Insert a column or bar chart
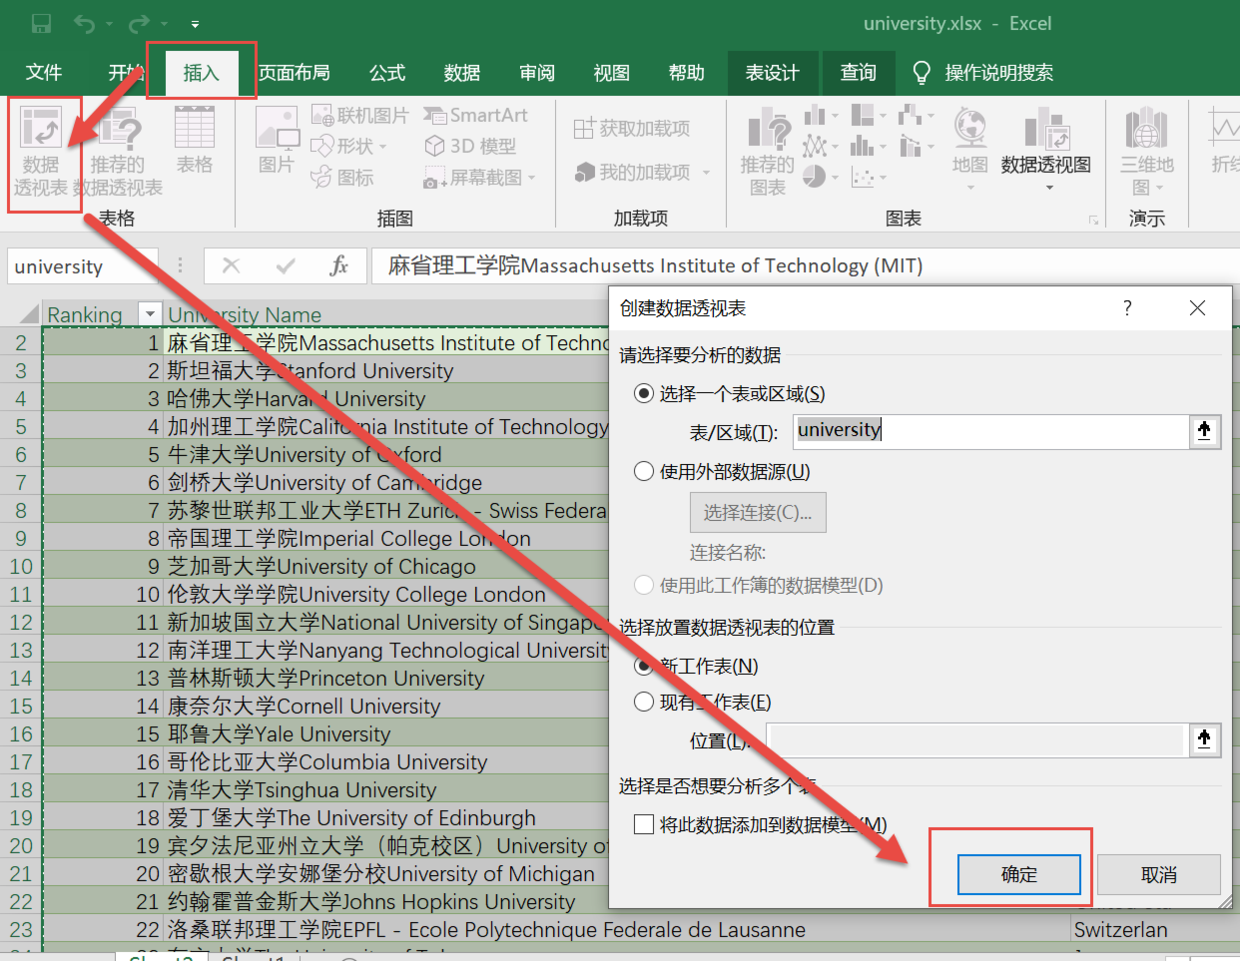This screenshot has height=961, width=1240. (x=815, y=115)
